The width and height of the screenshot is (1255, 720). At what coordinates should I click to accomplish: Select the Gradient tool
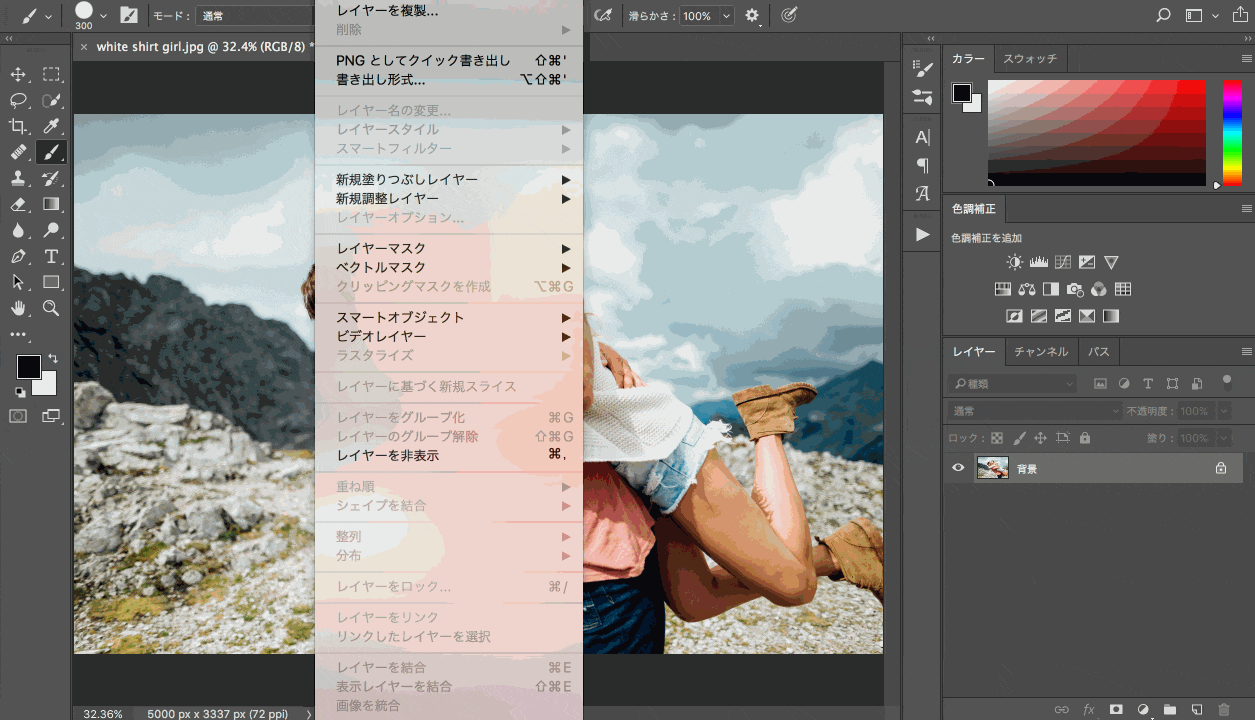click(51, 204)
